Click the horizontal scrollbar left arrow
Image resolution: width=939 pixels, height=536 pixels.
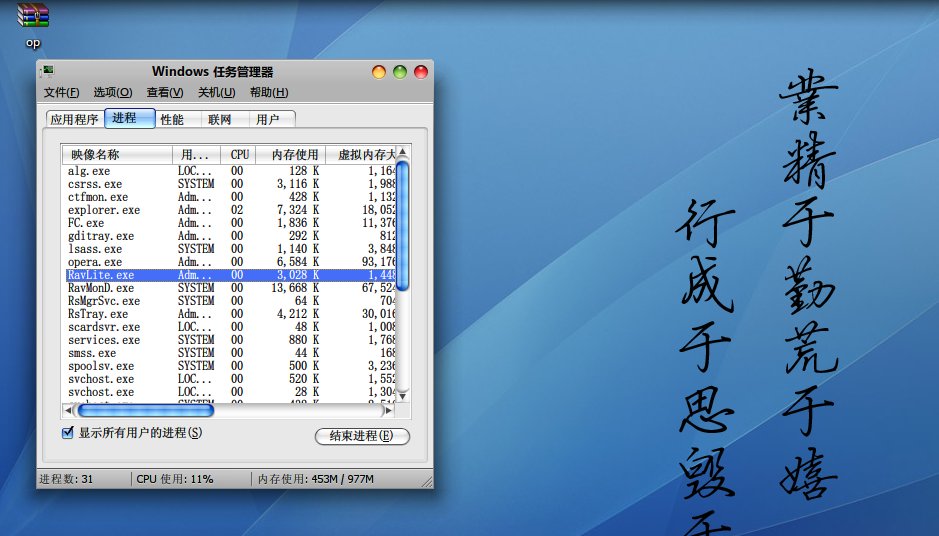click(x=68, y=410)
